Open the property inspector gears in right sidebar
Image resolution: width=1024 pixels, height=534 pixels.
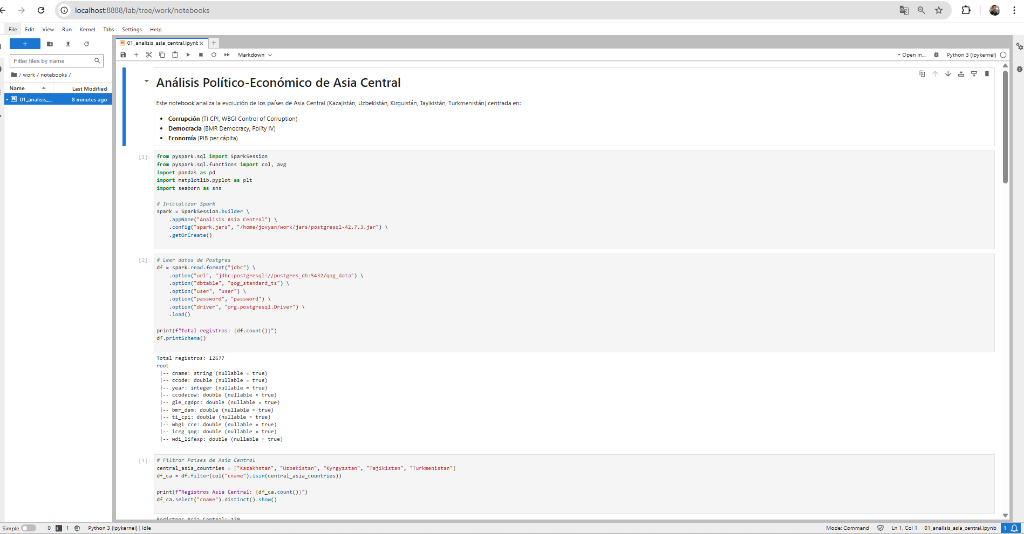click(x=1019, y=46)
